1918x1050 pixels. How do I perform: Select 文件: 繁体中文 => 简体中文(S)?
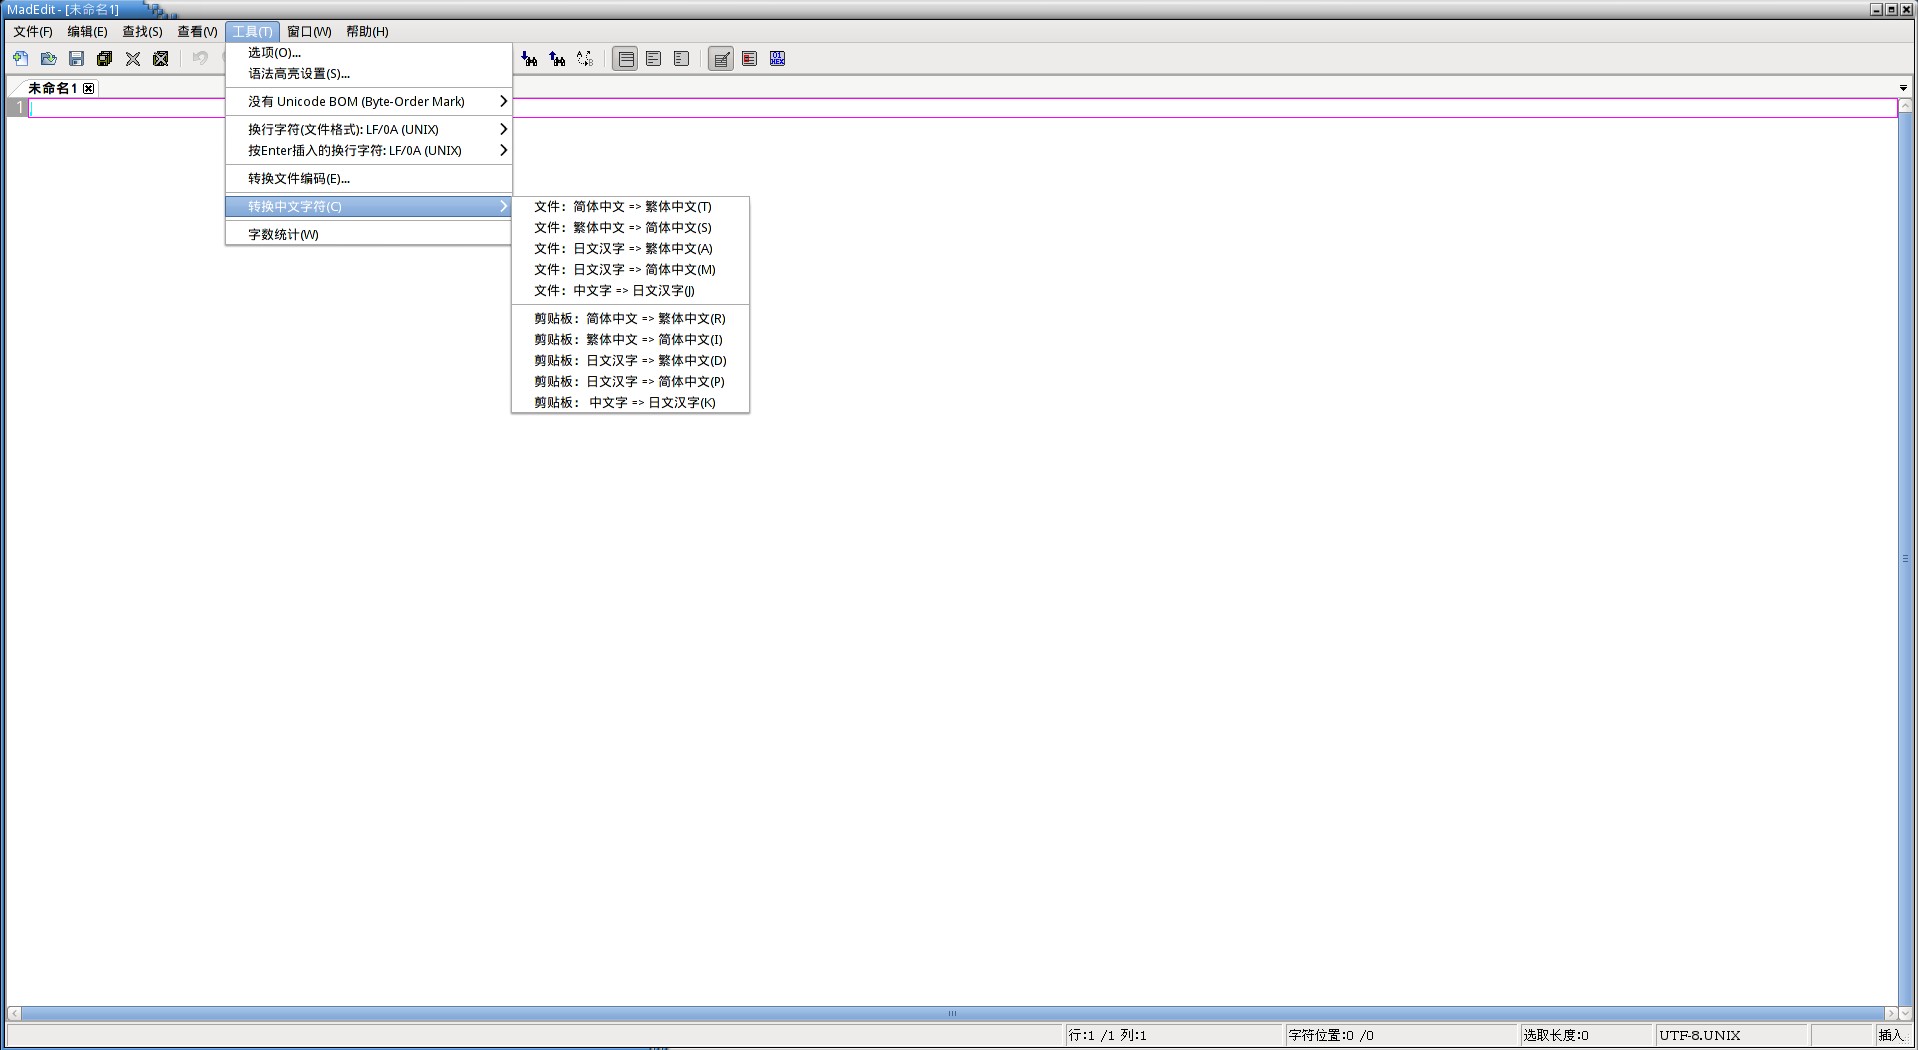(630, 228)
